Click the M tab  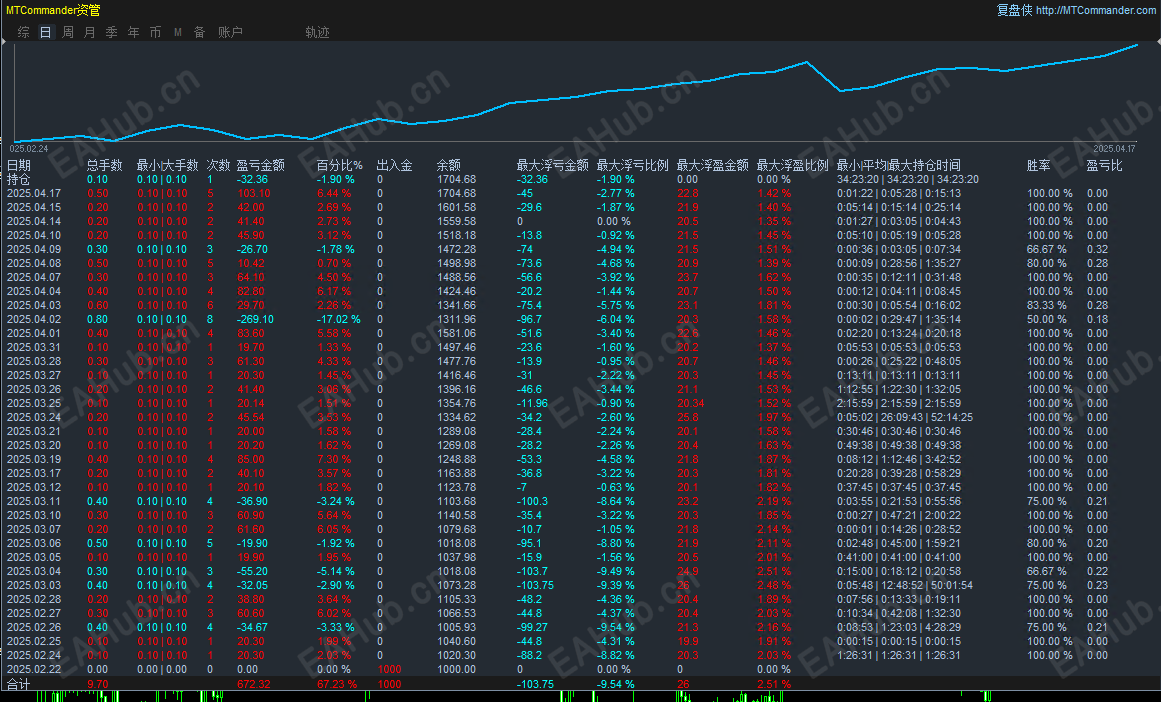click(178, 33)
